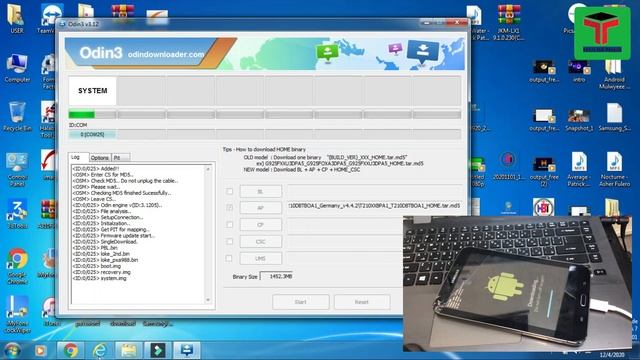640x360 pixels.
Task: Toggle the UMS file checkbox
Action: click(229, 258)
